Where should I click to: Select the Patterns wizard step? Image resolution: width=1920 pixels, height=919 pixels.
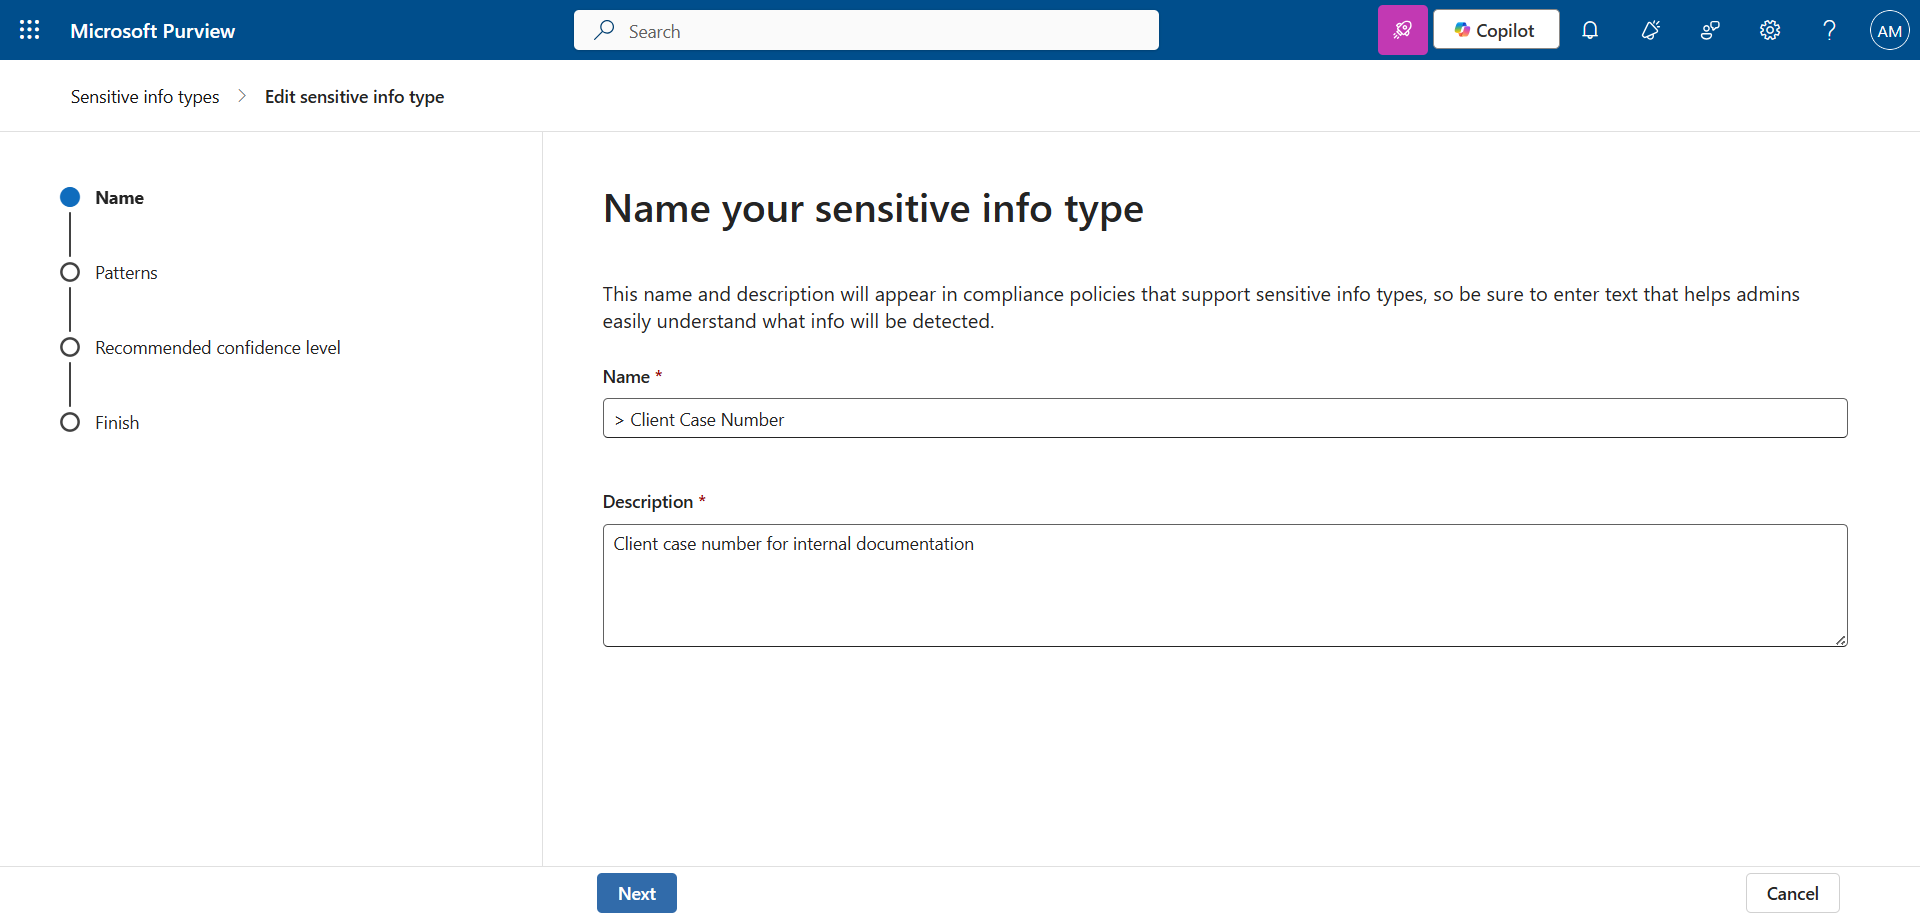point(126,273)
